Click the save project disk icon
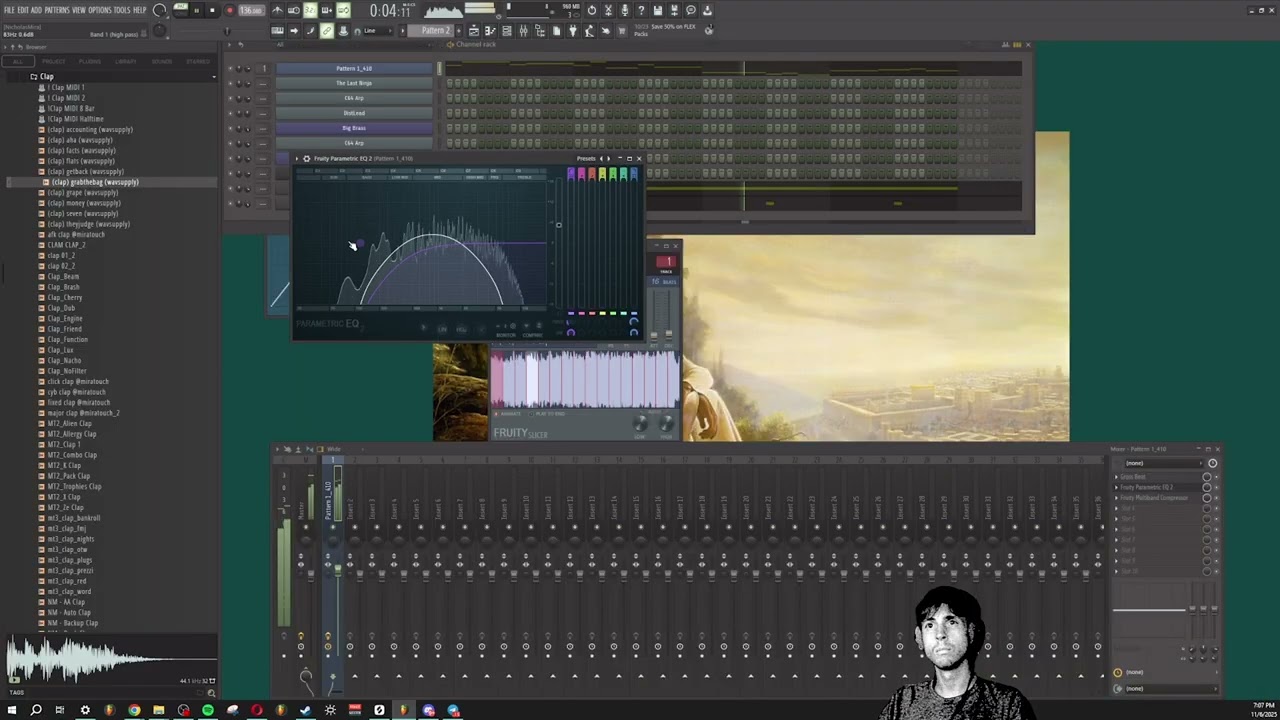1280x720 pixels. click(658, 10)
